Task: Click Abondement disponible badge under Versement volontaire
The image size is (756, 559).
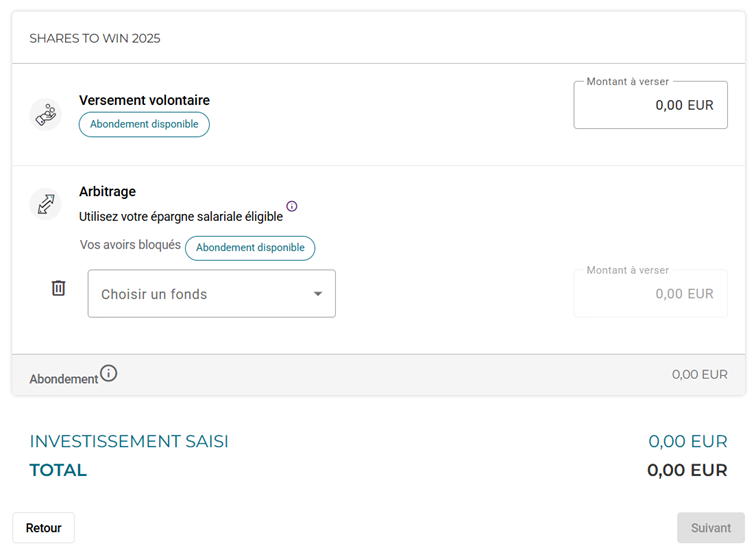Action: (x=144, y=124)
